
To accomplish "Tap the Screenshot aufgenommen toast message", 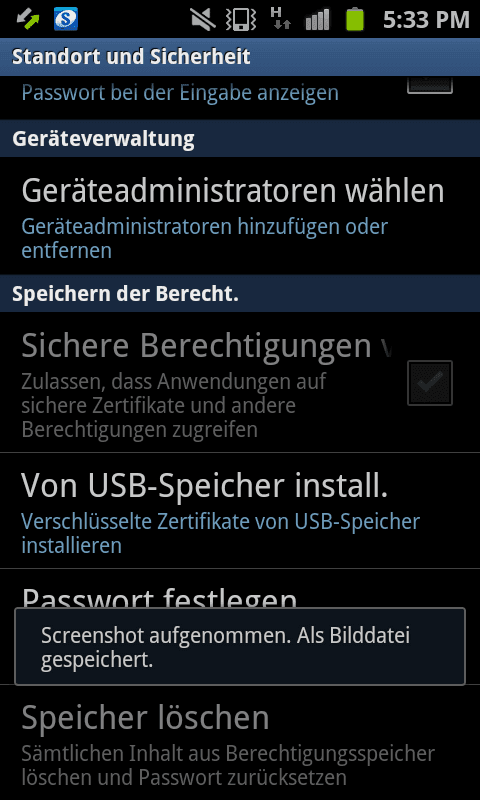I will [240, 646].
